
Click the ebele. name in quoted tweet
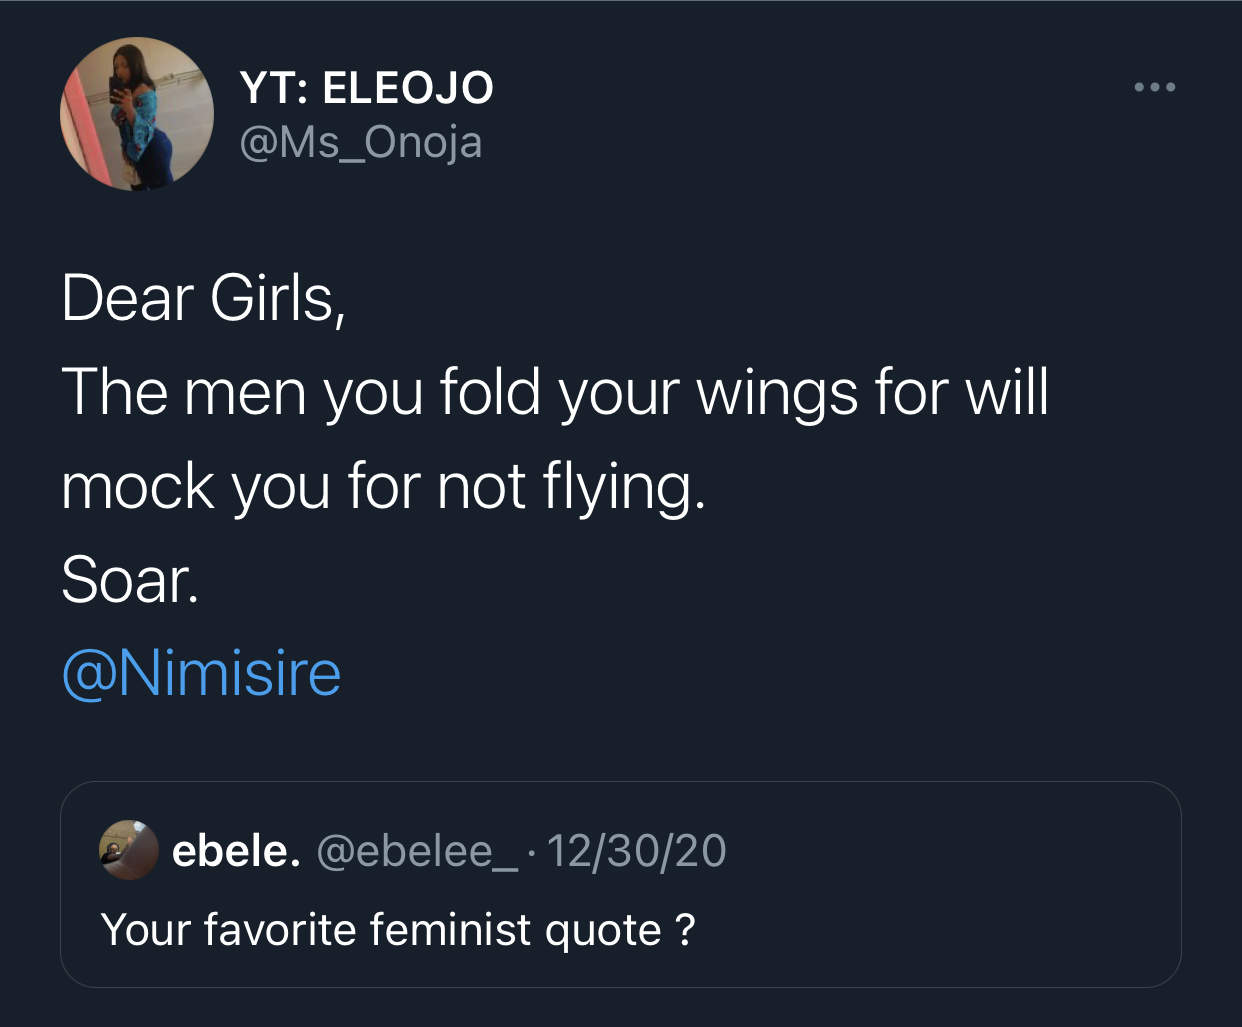236,851
